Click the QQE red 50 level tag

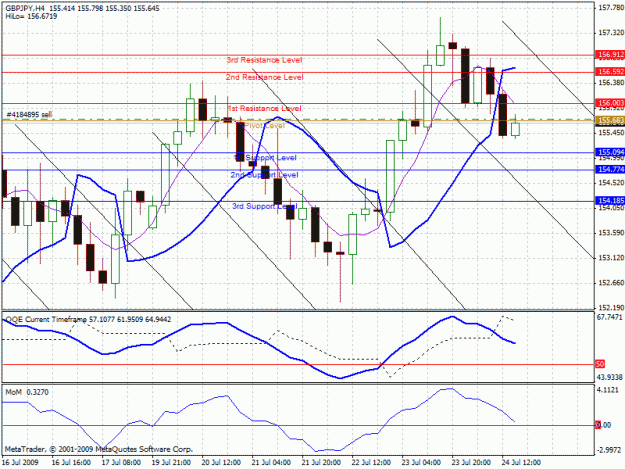(x=600, y=364)
